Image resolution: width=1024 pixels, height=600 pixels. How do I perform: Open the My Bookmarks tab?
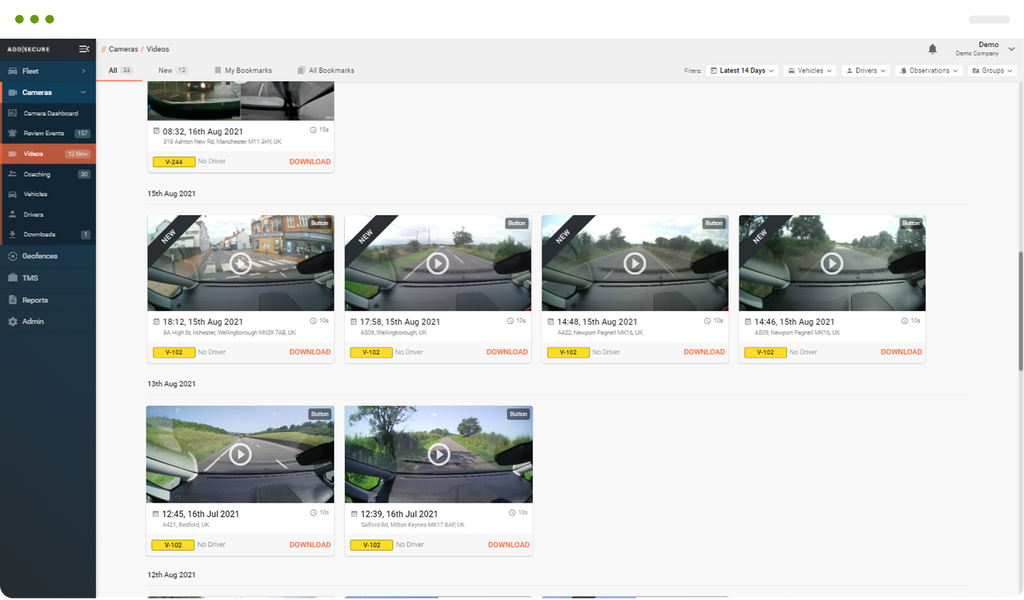[x=243, y=71]
